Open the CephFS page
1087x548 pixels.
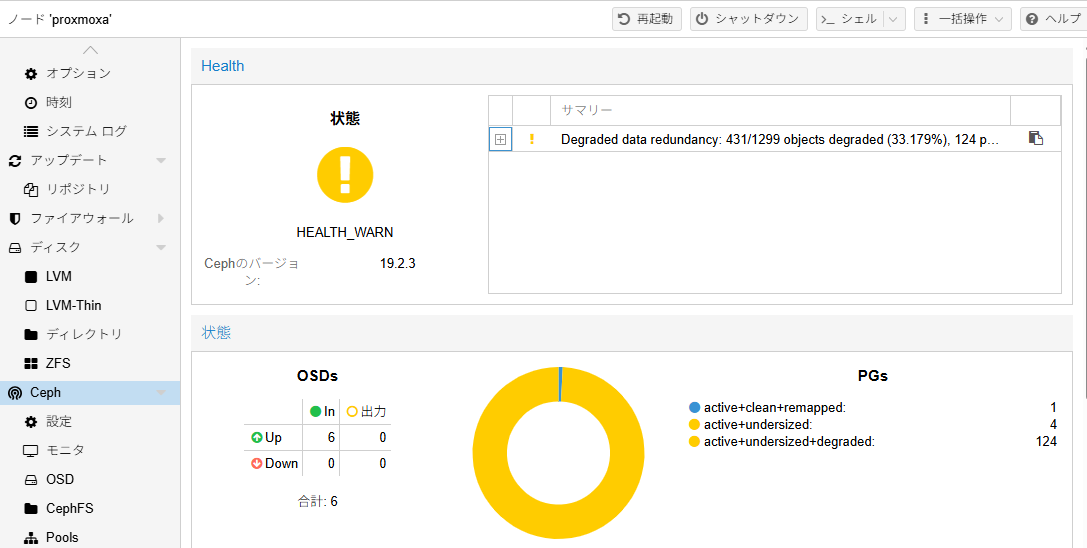(69, 508)
